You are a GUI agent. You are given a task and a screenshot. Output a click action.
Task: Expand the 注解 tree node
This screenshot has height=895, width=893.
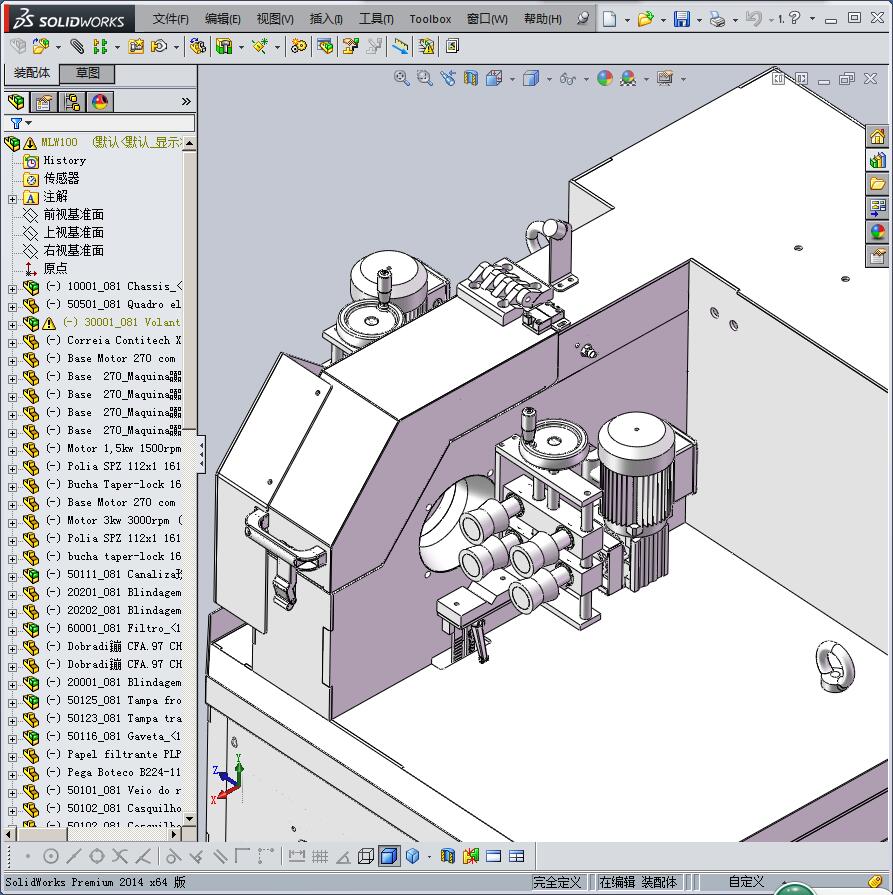click(x=12, y=199)
